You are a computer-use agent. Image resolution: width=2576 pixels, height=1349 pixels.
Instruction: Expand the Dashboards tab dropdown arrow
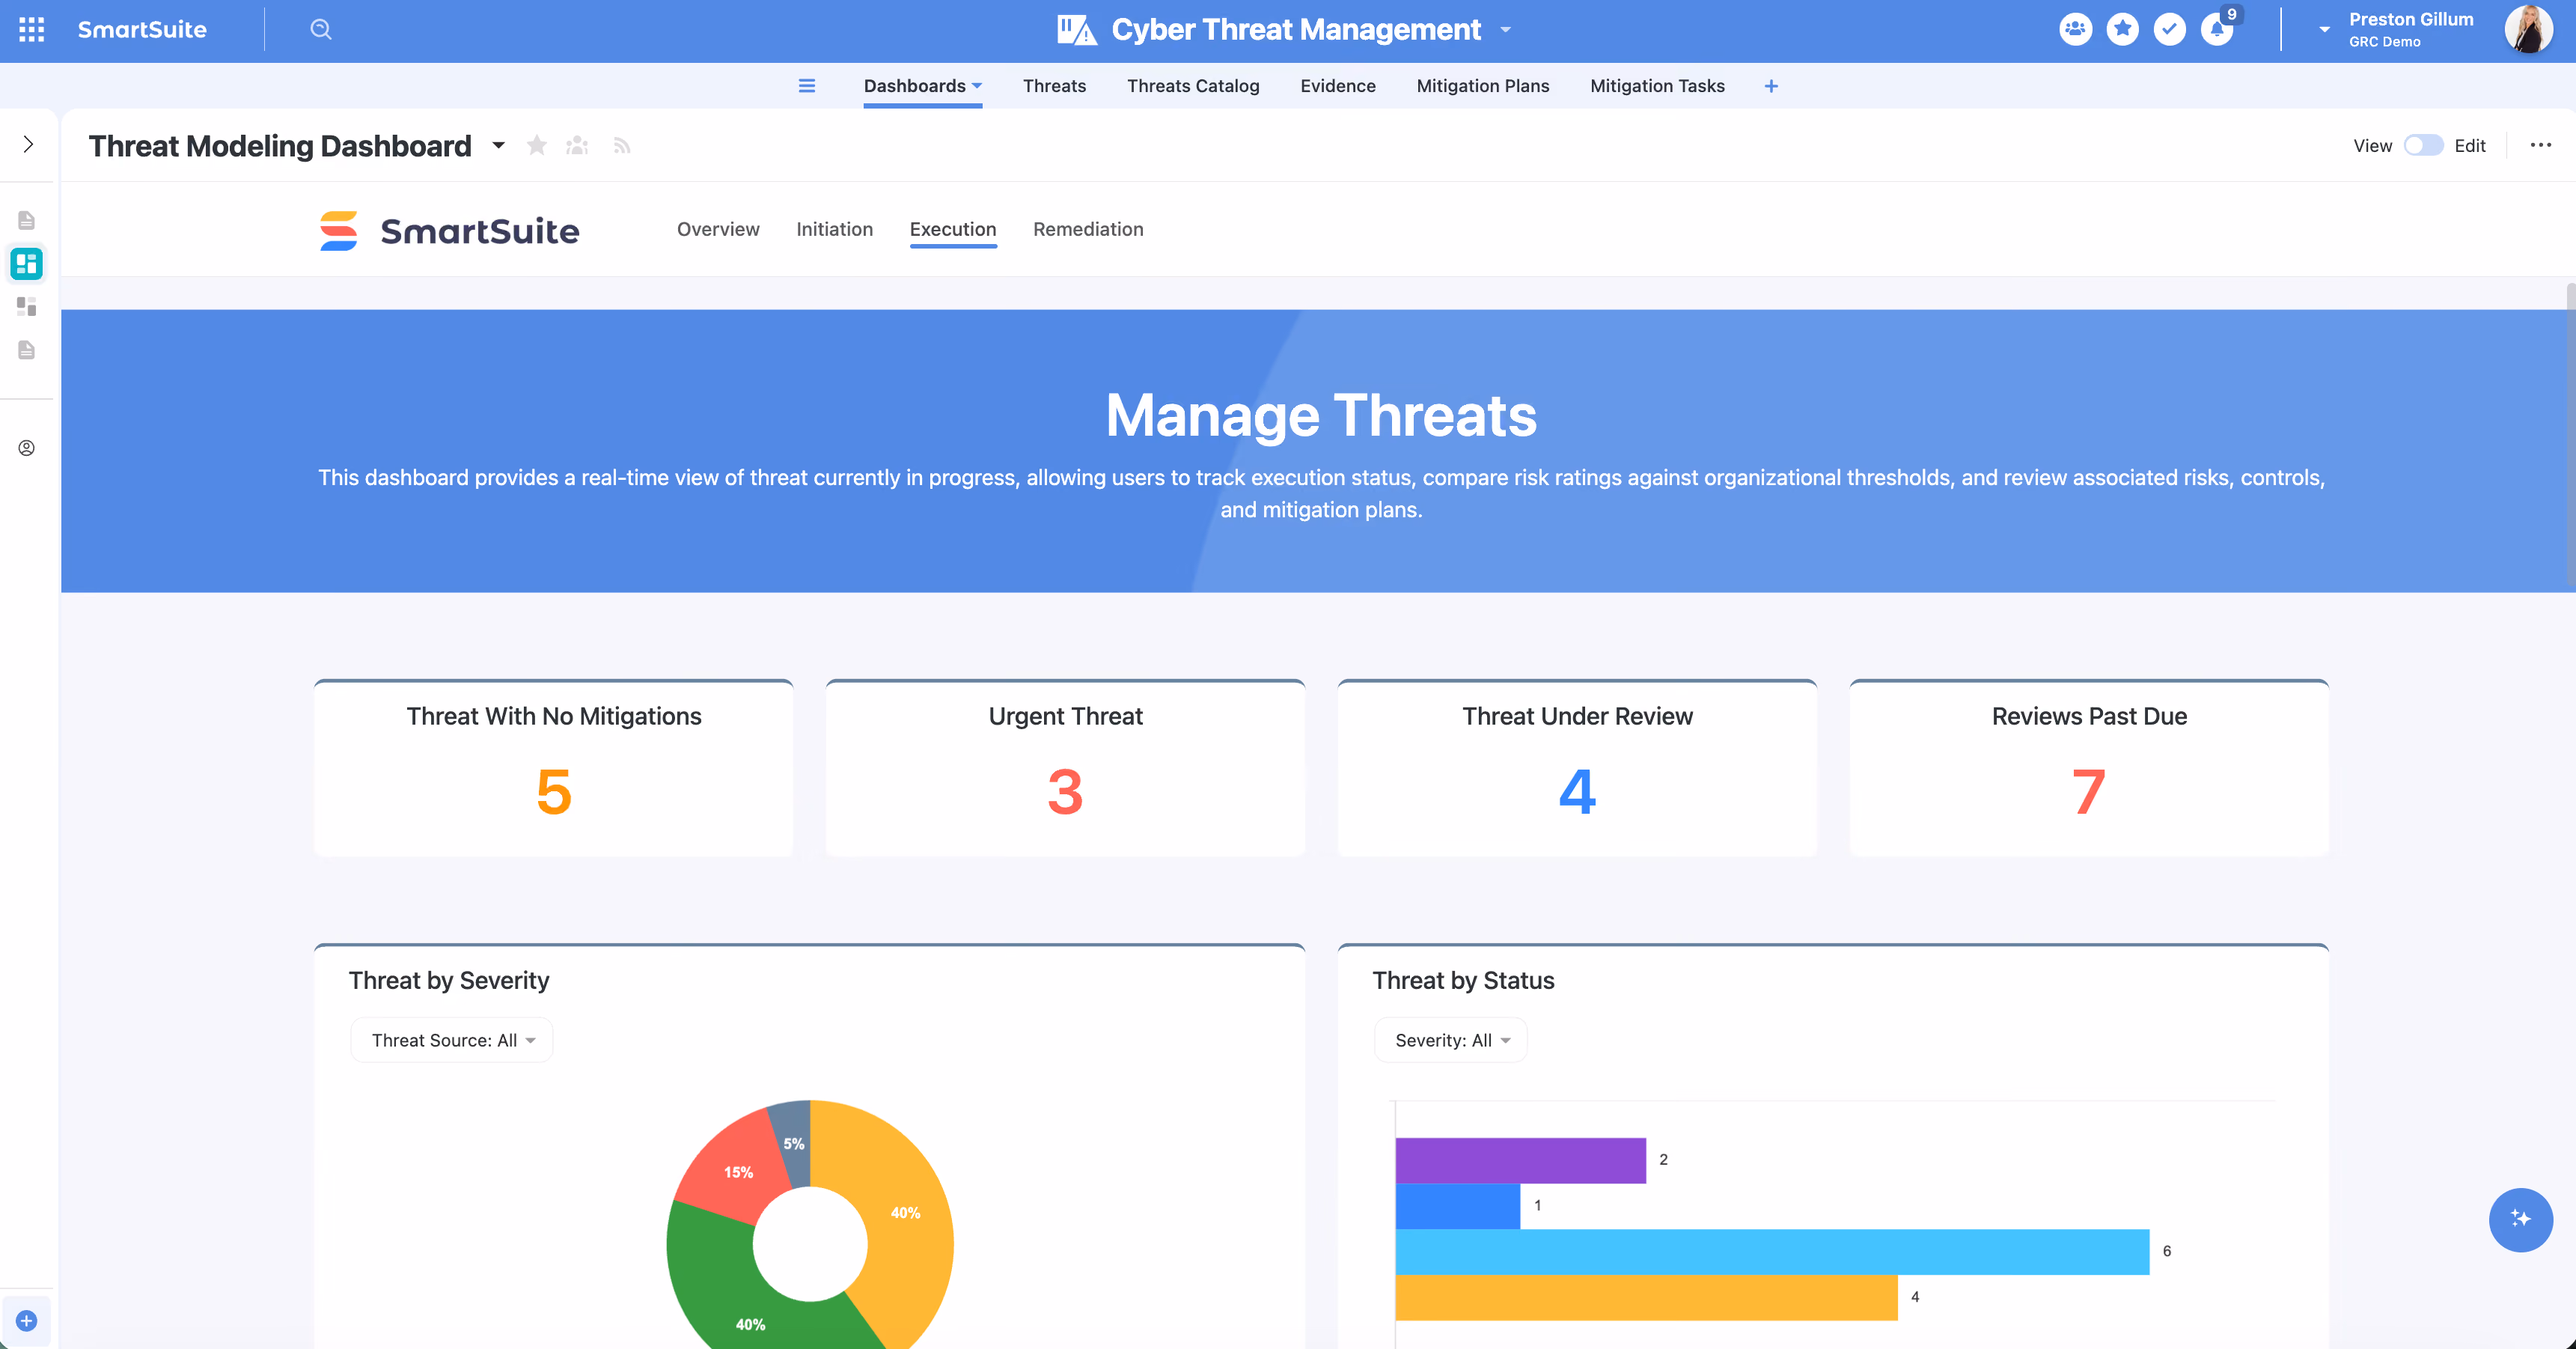(977, 86)
